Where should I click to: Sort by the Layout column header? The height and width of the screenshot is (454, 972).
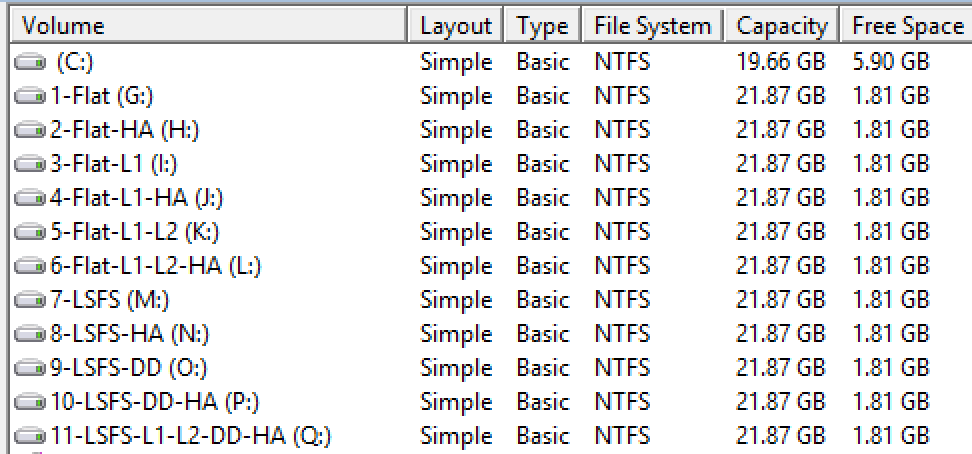[456, 26]
